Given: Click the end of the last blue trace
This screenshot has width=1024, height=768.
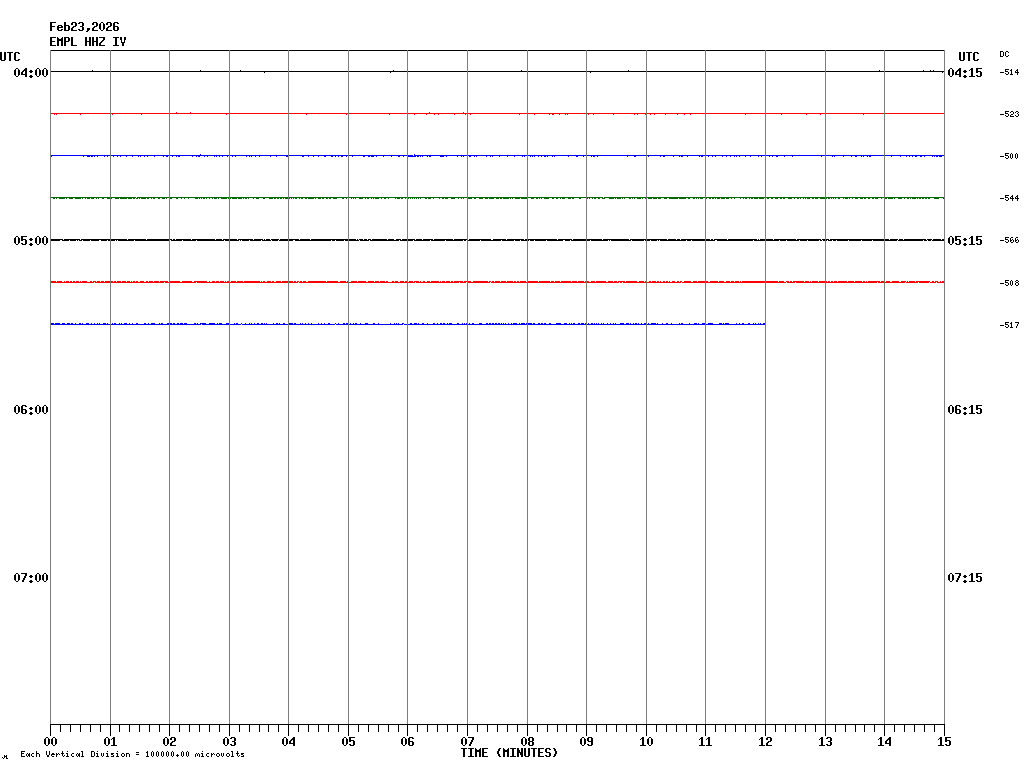Looking at the screenshot, I should tap(764, 324).
